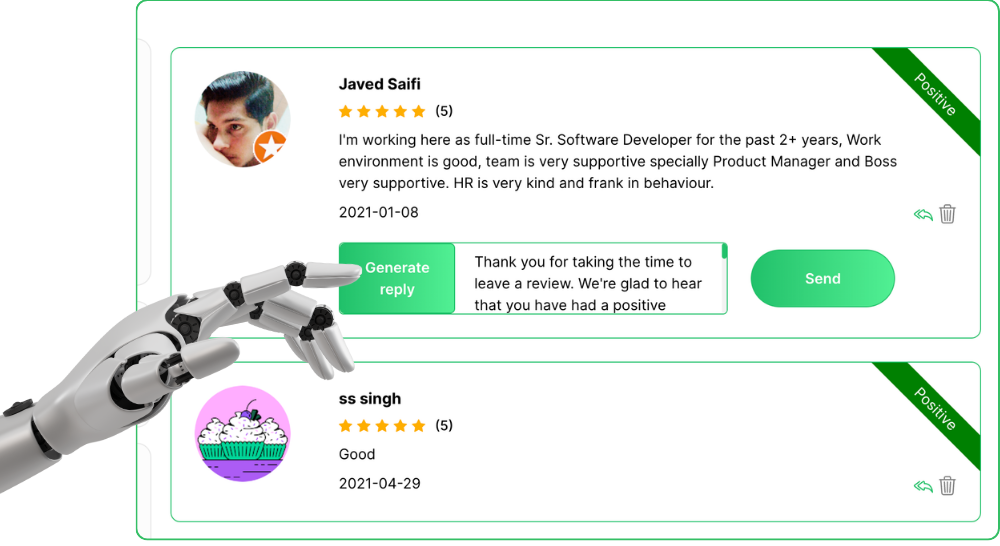Screen dimensions: 1000x546
Task: Delete Javed Saifi's review with trash icon
Action: (x=948, y=214)
